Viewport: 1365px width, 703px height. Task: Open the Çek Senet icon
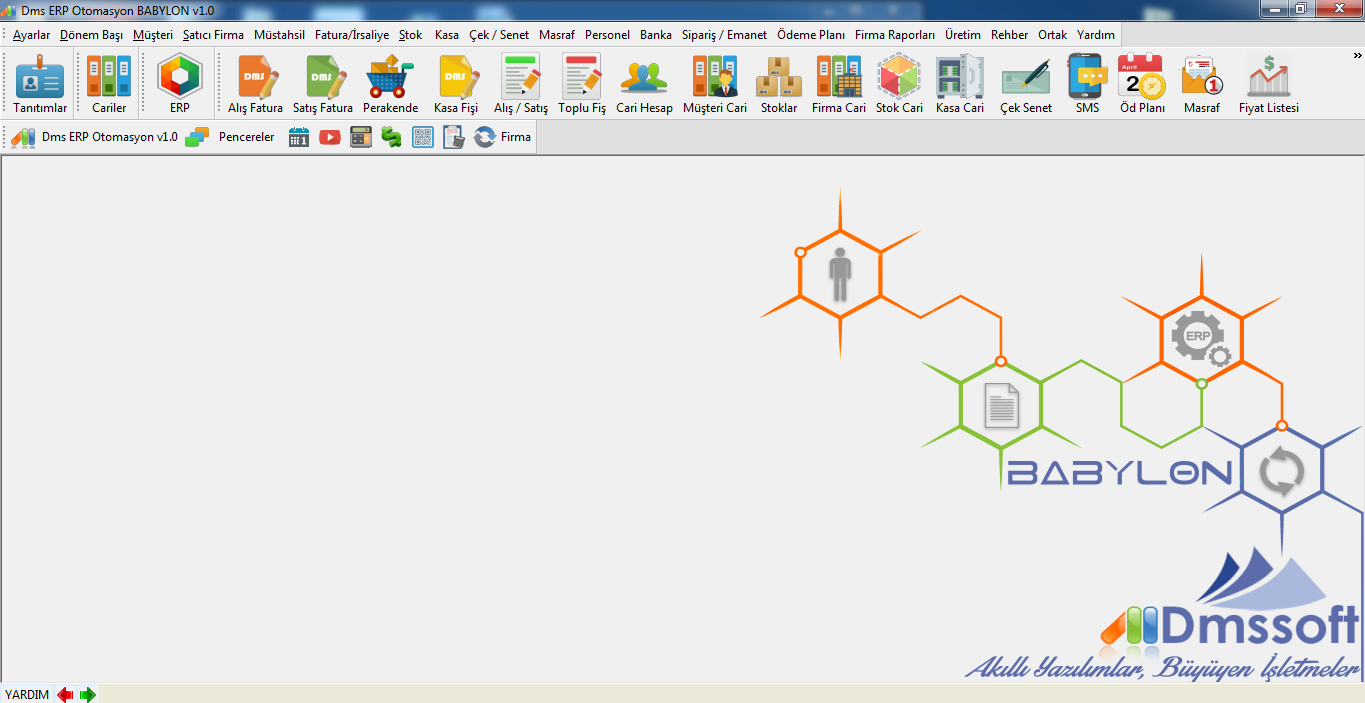point(1026,84)
